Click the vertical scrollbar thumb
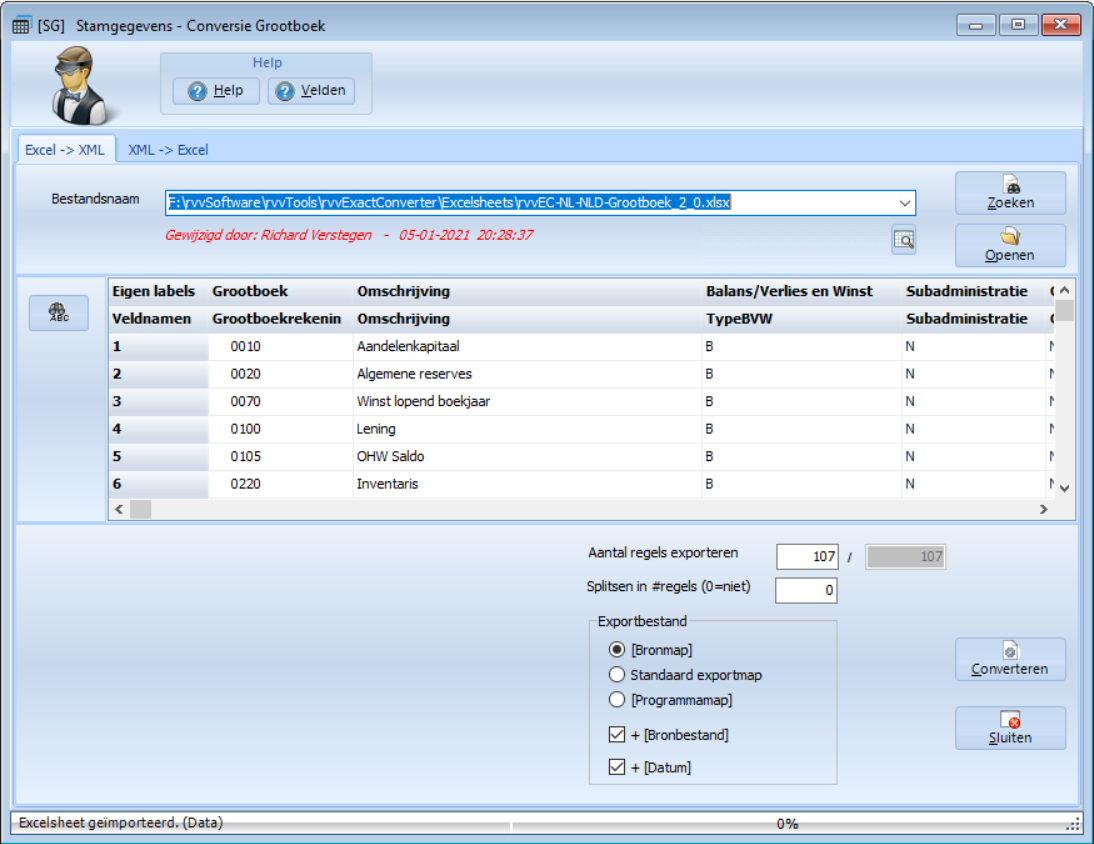 point(1064,310)
